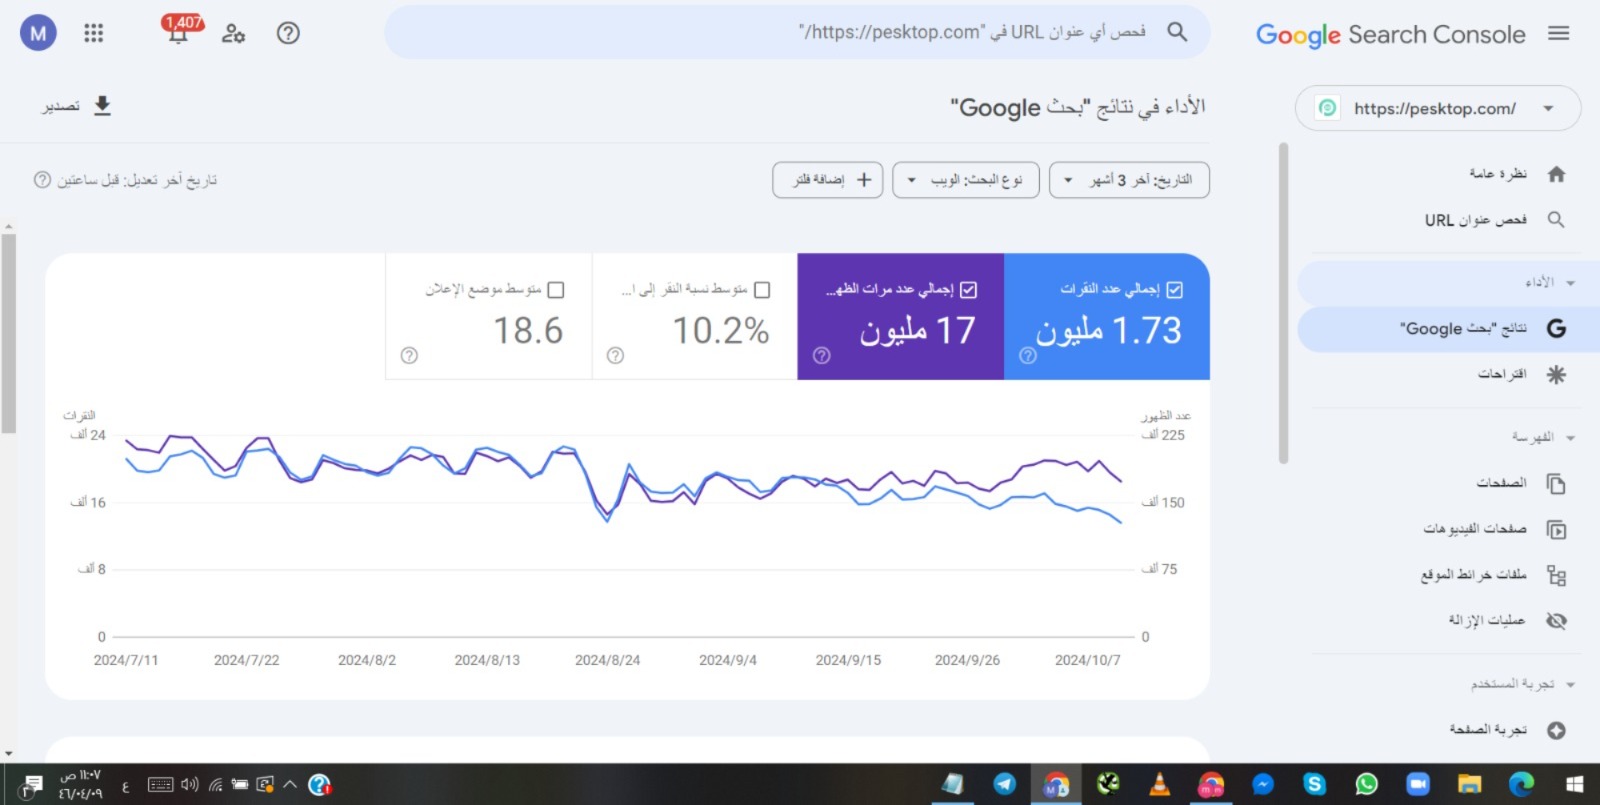Uncheck the total impressions checkbox
Screen dimensions: 1600x805
point(968,289)
